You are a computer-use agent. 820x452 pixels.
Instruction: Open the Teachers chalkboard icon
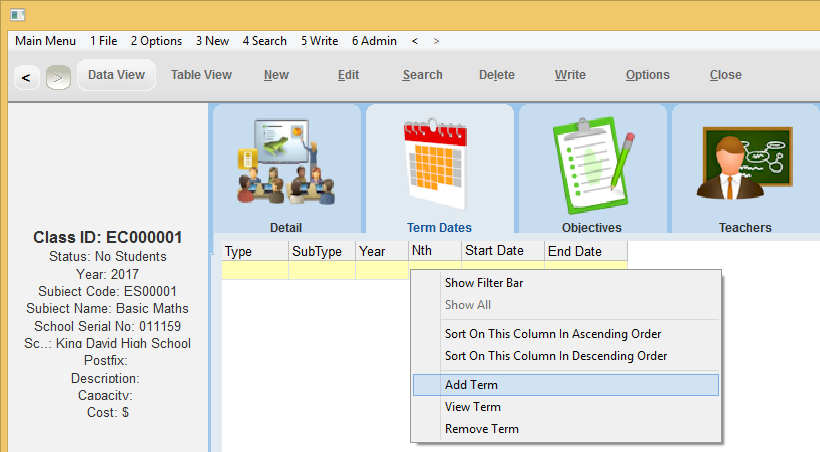745,162
